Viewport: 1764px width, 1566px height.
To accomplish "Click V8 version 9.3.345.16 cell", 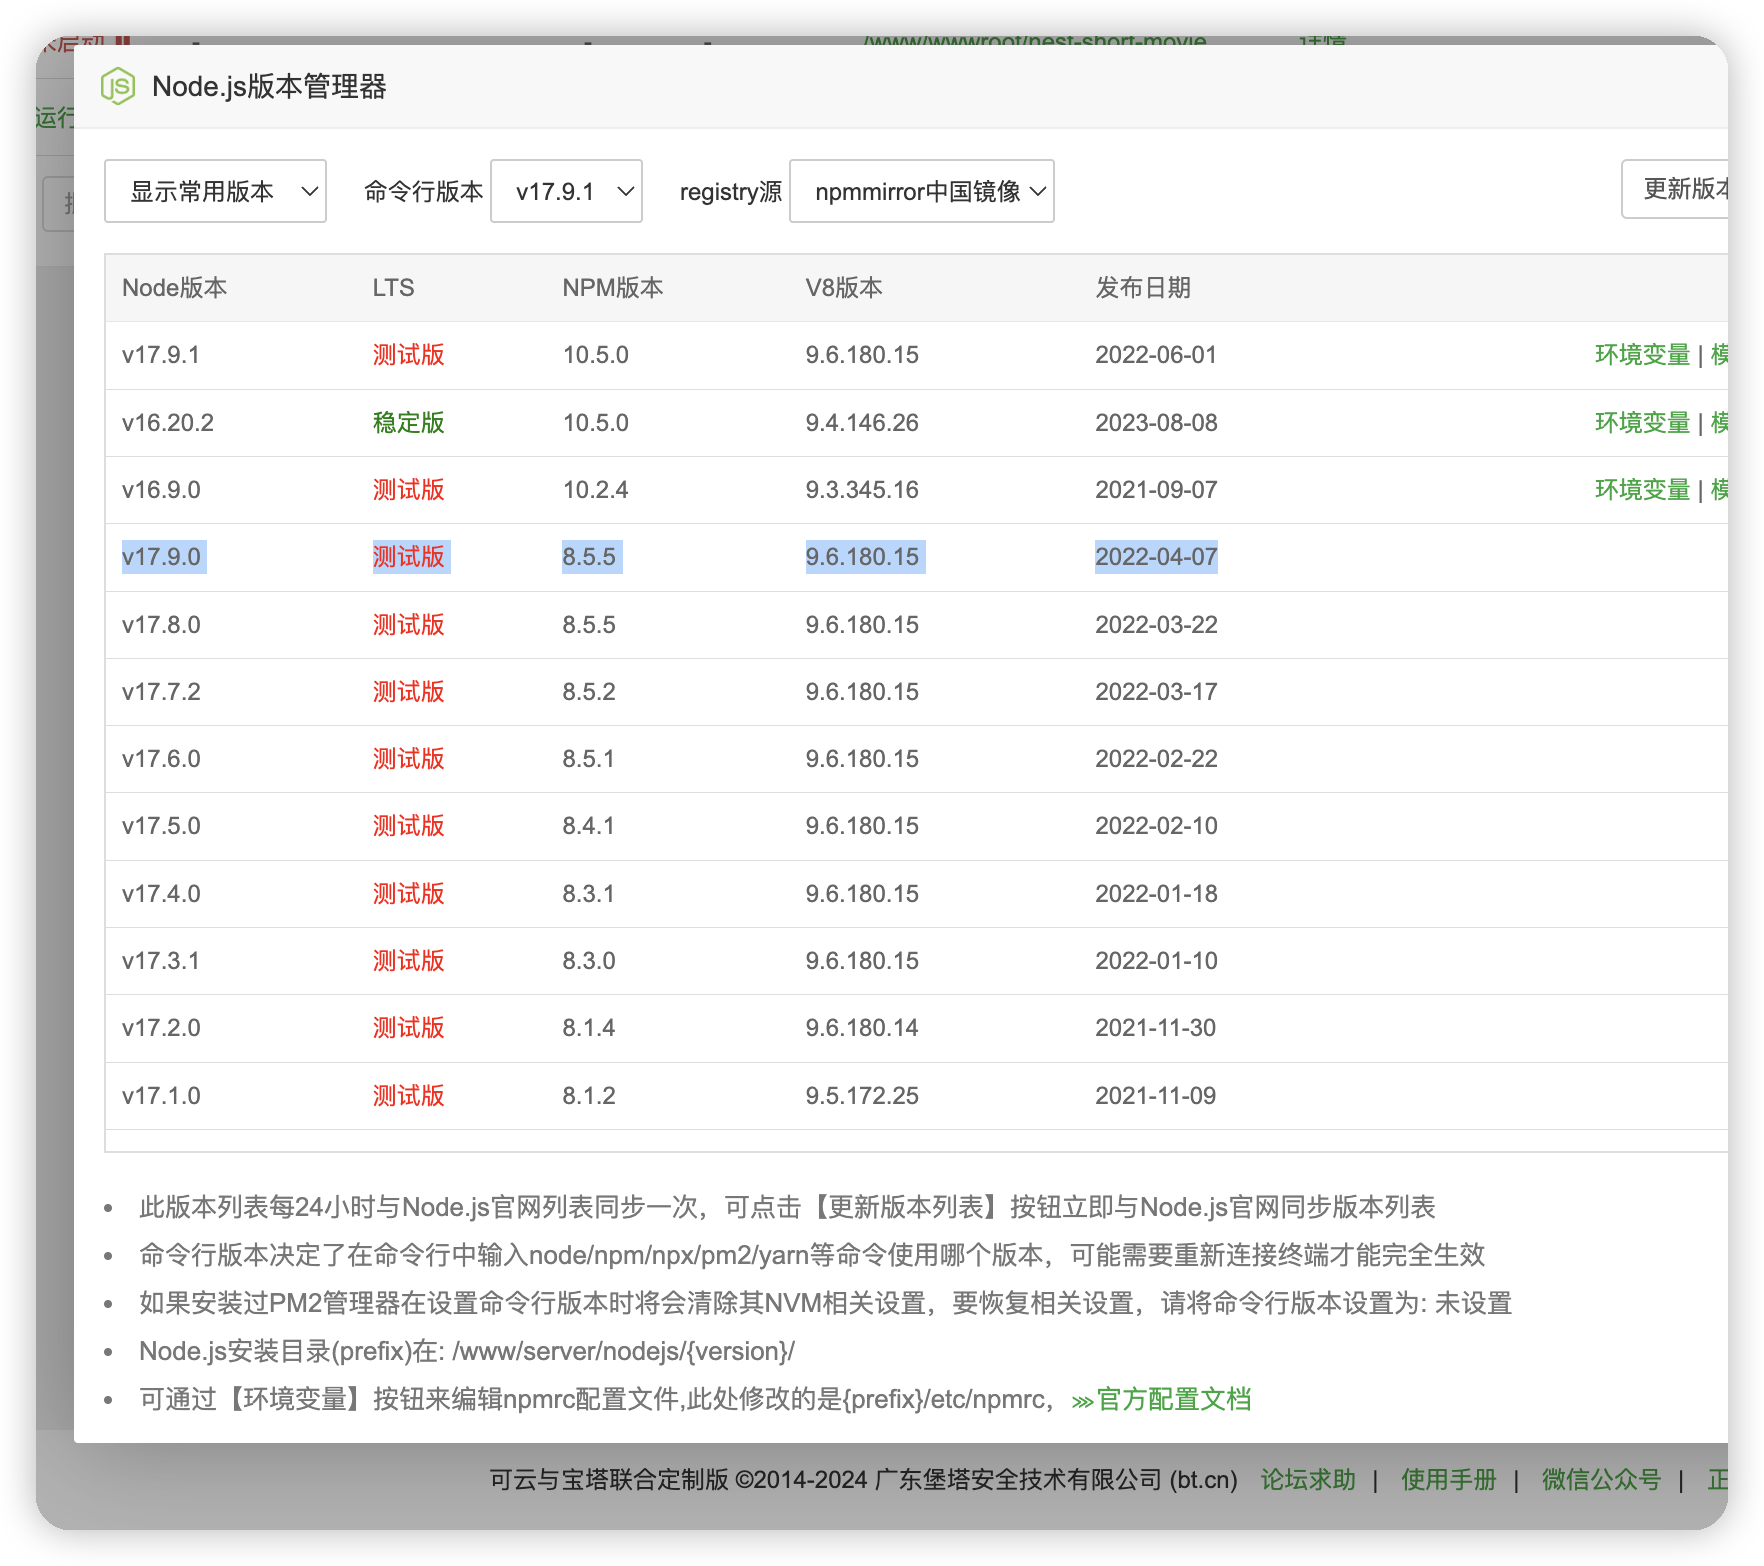I will coord(862,490).
